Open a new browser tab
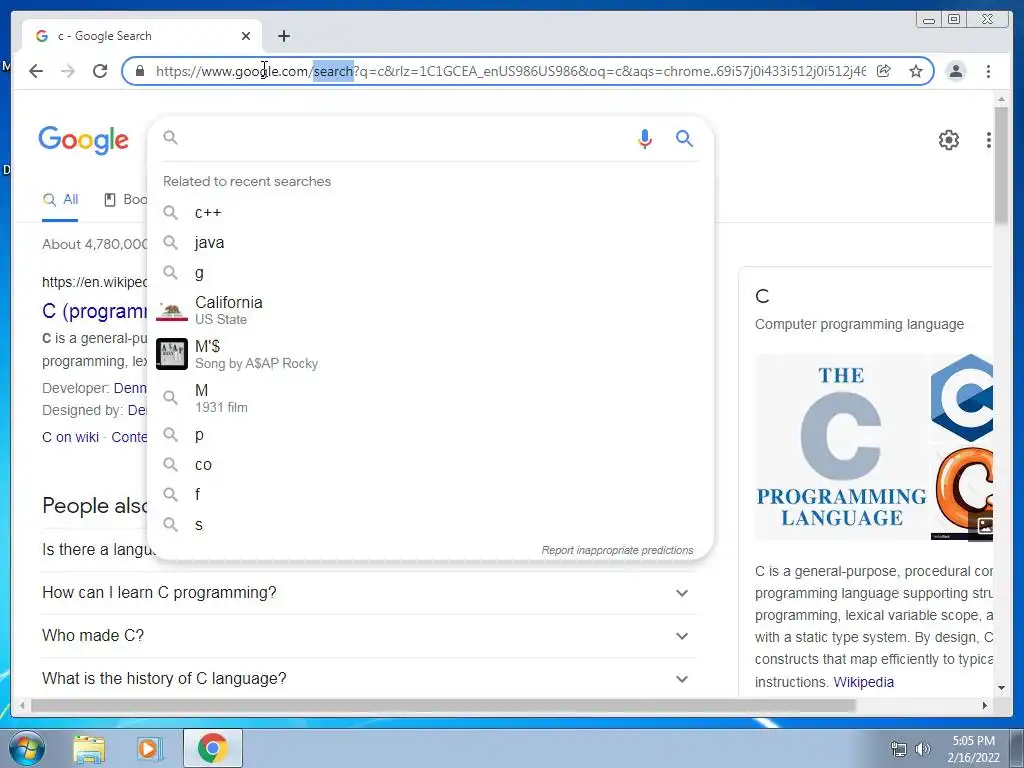The height and width of the screenshot is (768, 1024). (283, 36)
